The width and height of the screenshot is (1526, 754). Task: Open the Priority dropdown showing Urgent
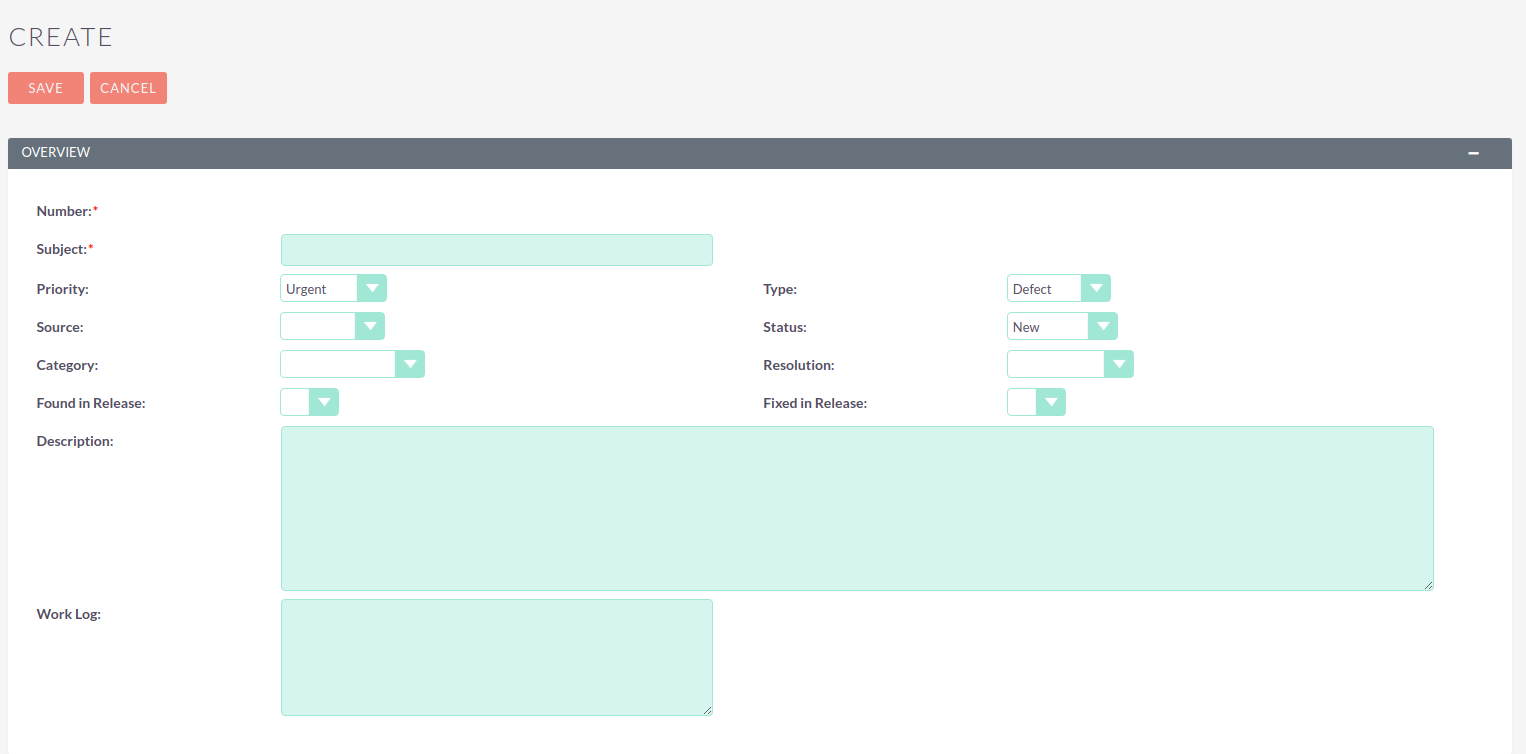point(333,289)
